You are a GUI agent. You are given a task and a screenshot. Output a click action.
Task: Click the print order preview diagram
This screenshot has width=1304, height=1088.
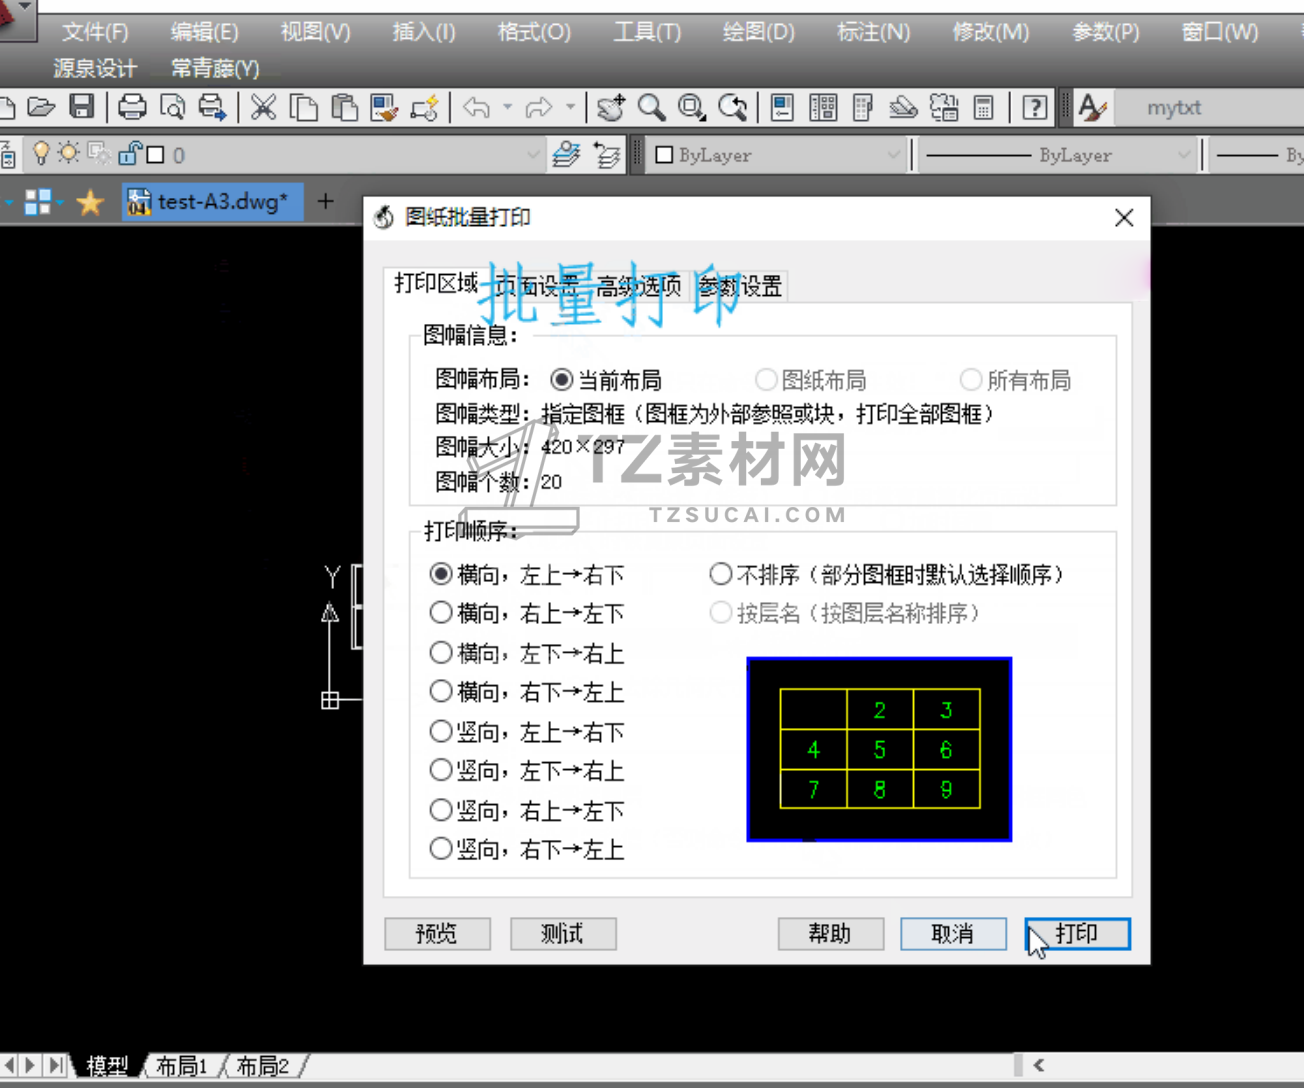[879, 749]
